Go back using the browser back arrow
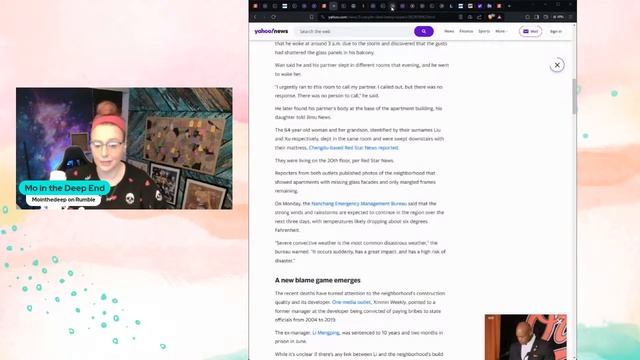The image size is (640, 360). click(255, 17)
